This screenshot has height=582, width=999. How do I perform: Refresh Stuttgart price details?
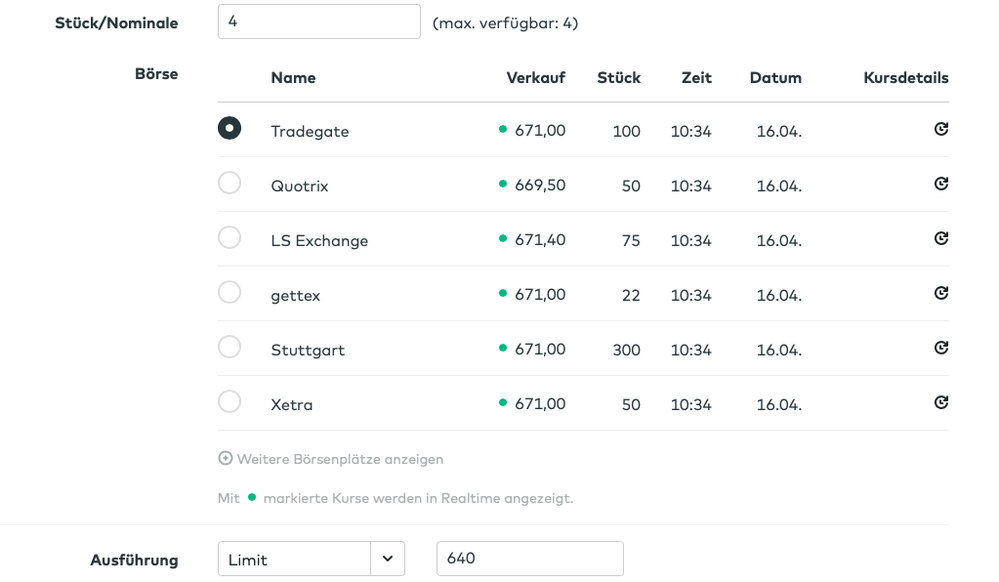(x=940, y=348)
